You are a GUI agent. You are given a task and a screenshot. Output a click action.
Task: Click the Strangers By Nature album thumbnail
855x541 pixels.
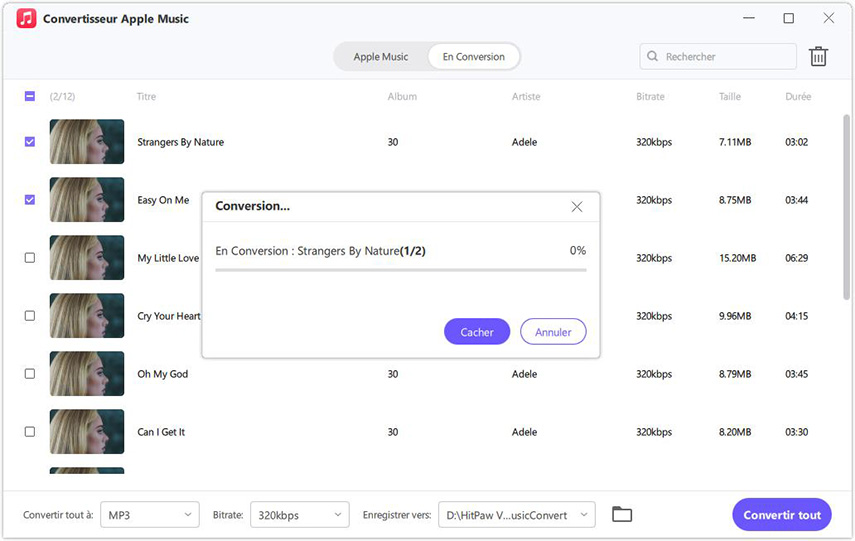[x=87, y=142]
